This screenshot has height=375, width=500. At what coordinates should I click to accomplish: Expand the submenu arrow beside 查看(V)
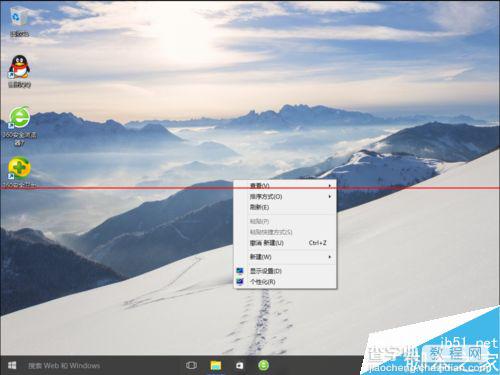tap(330, 186)
